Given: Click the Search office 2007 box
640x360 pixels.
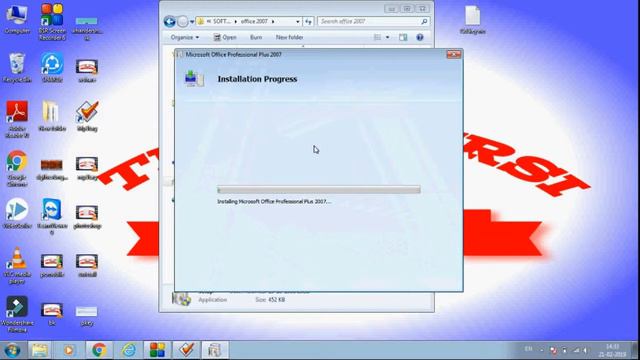Looking at the screenshot, I should click(x=373, y=21).
